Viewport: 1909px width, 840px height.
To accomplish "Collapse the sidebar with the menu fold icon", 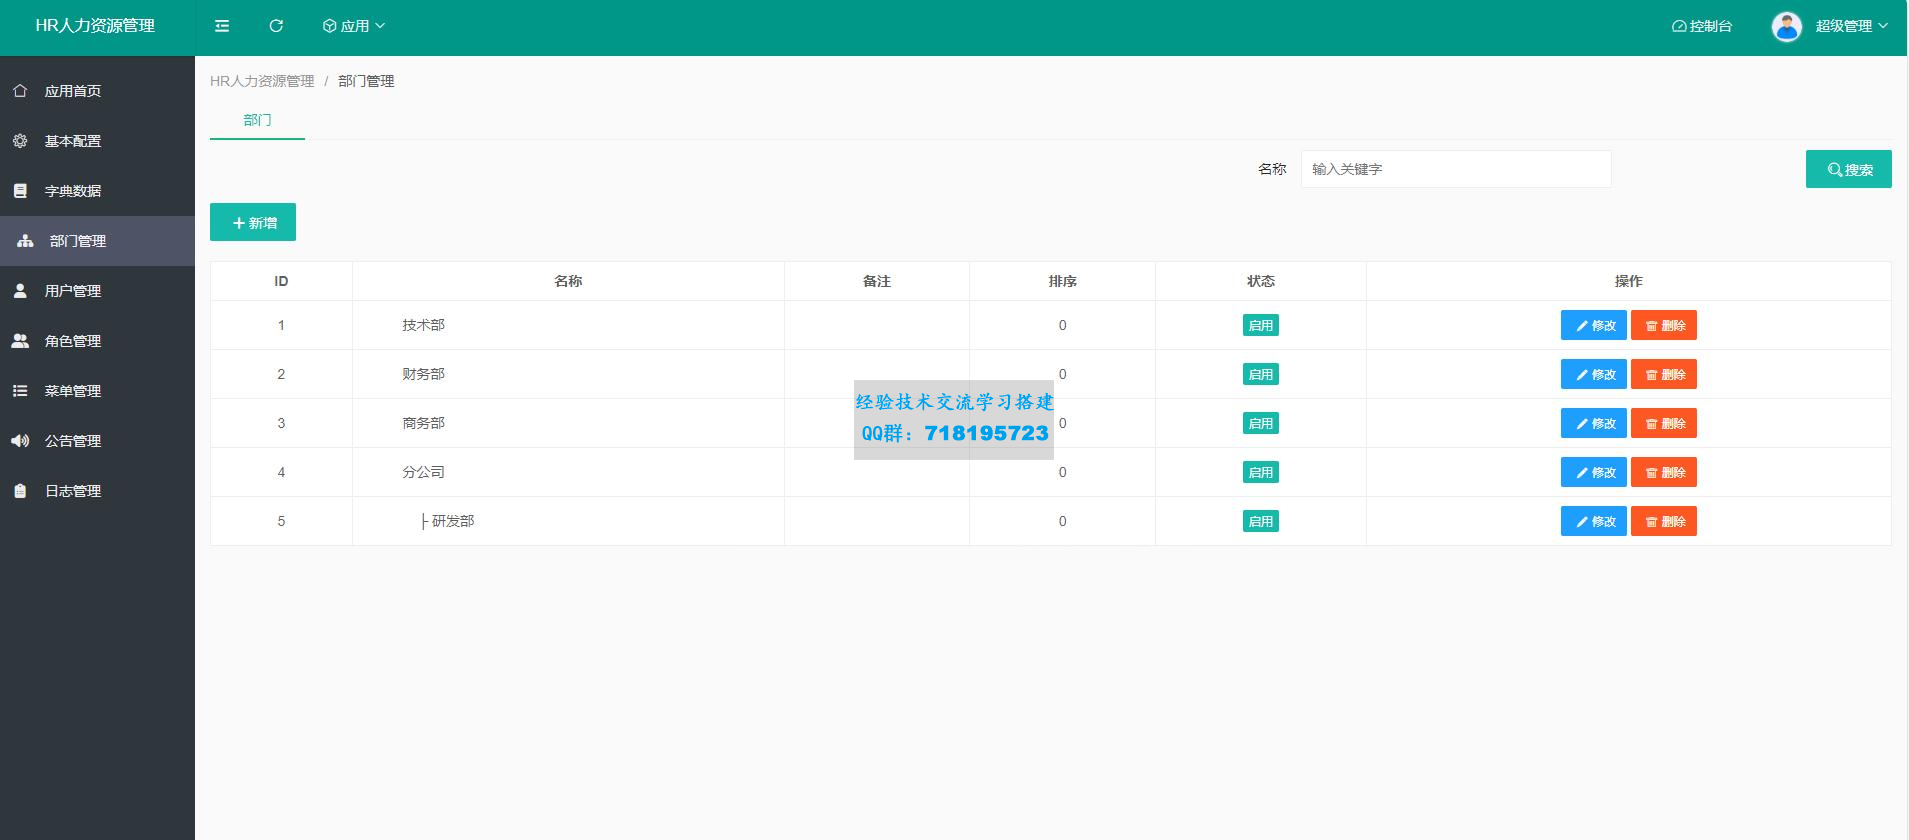I will 222,26.
